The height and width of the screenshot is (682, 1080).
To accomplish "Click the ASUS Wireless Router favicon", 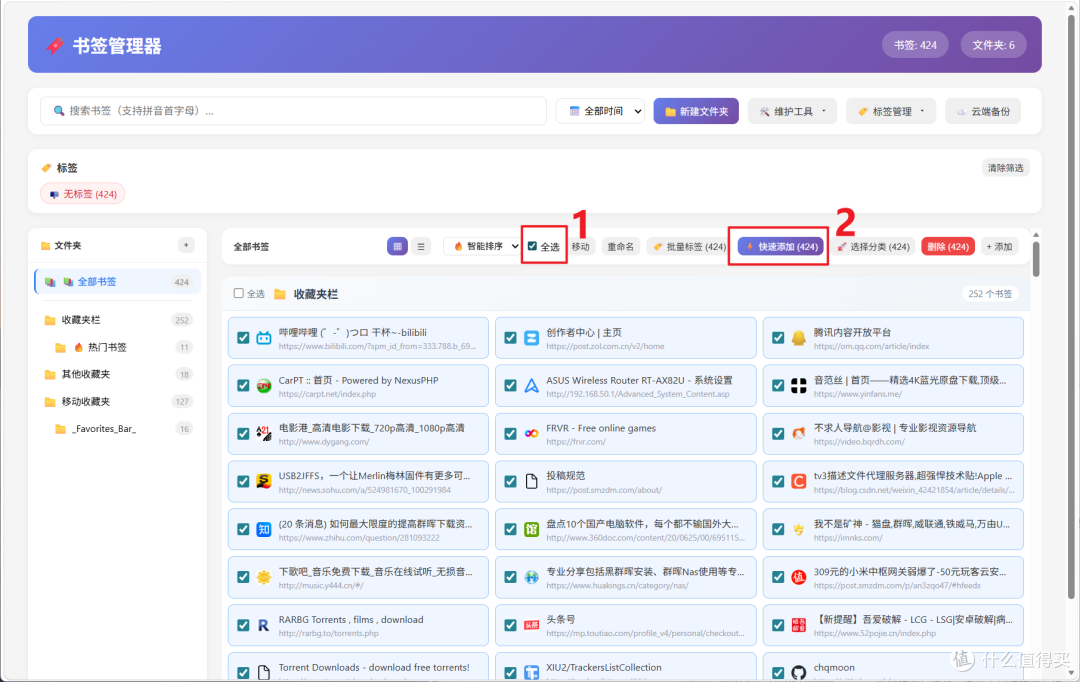I will 531,386.
